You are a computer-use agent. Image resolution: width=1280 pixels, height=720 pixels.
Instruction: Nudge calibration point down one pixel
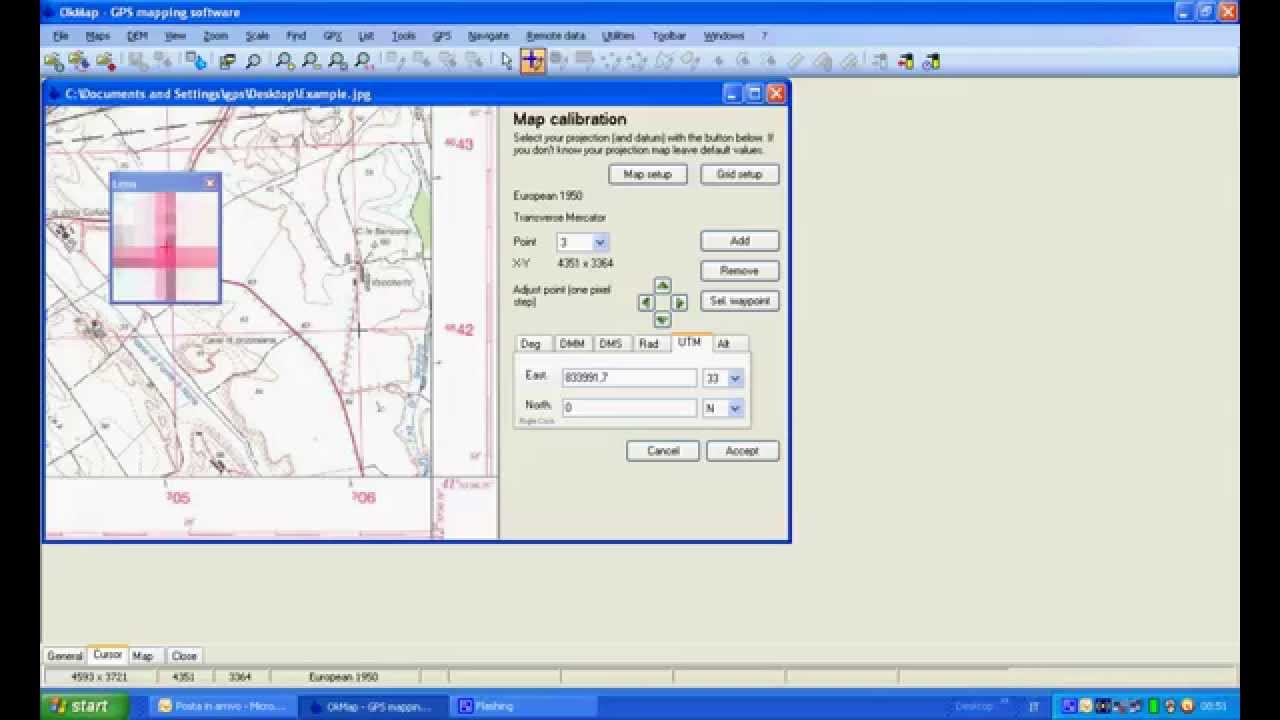662,320
